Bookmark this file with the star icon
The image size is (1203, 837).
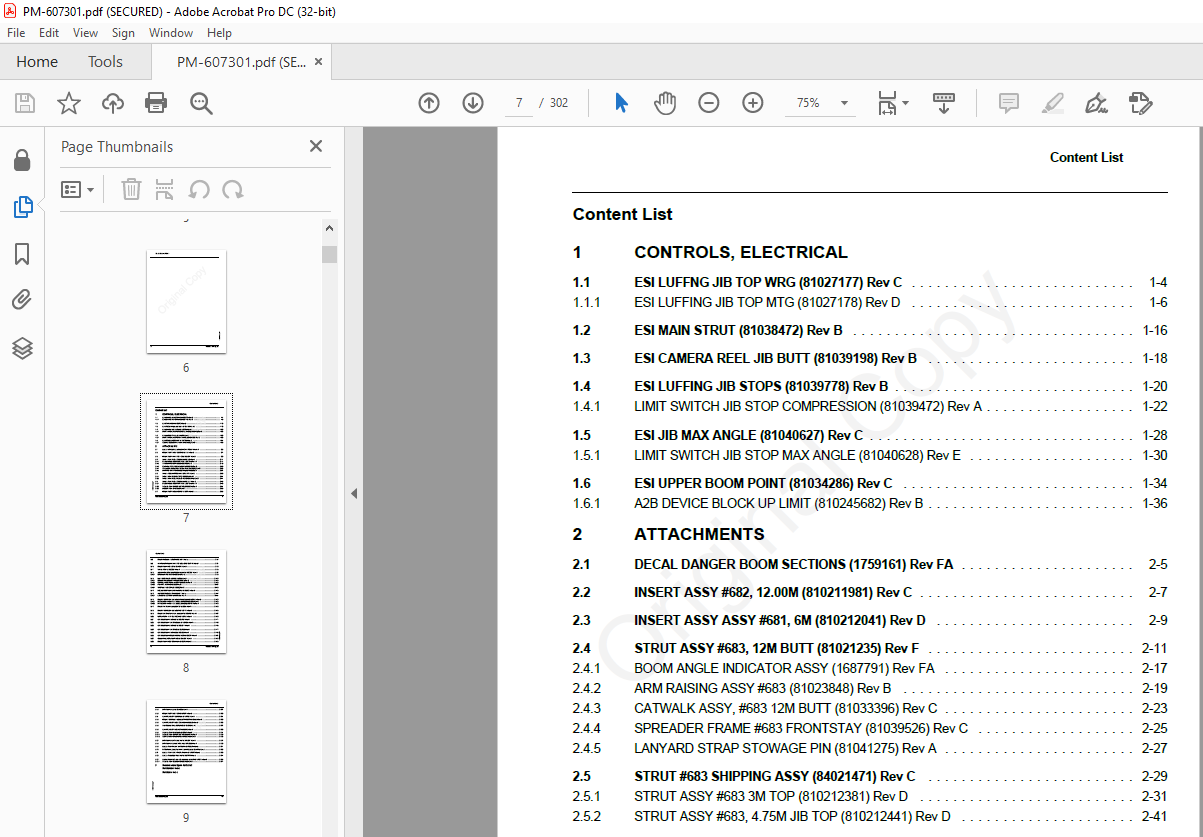tap(69, 103)
